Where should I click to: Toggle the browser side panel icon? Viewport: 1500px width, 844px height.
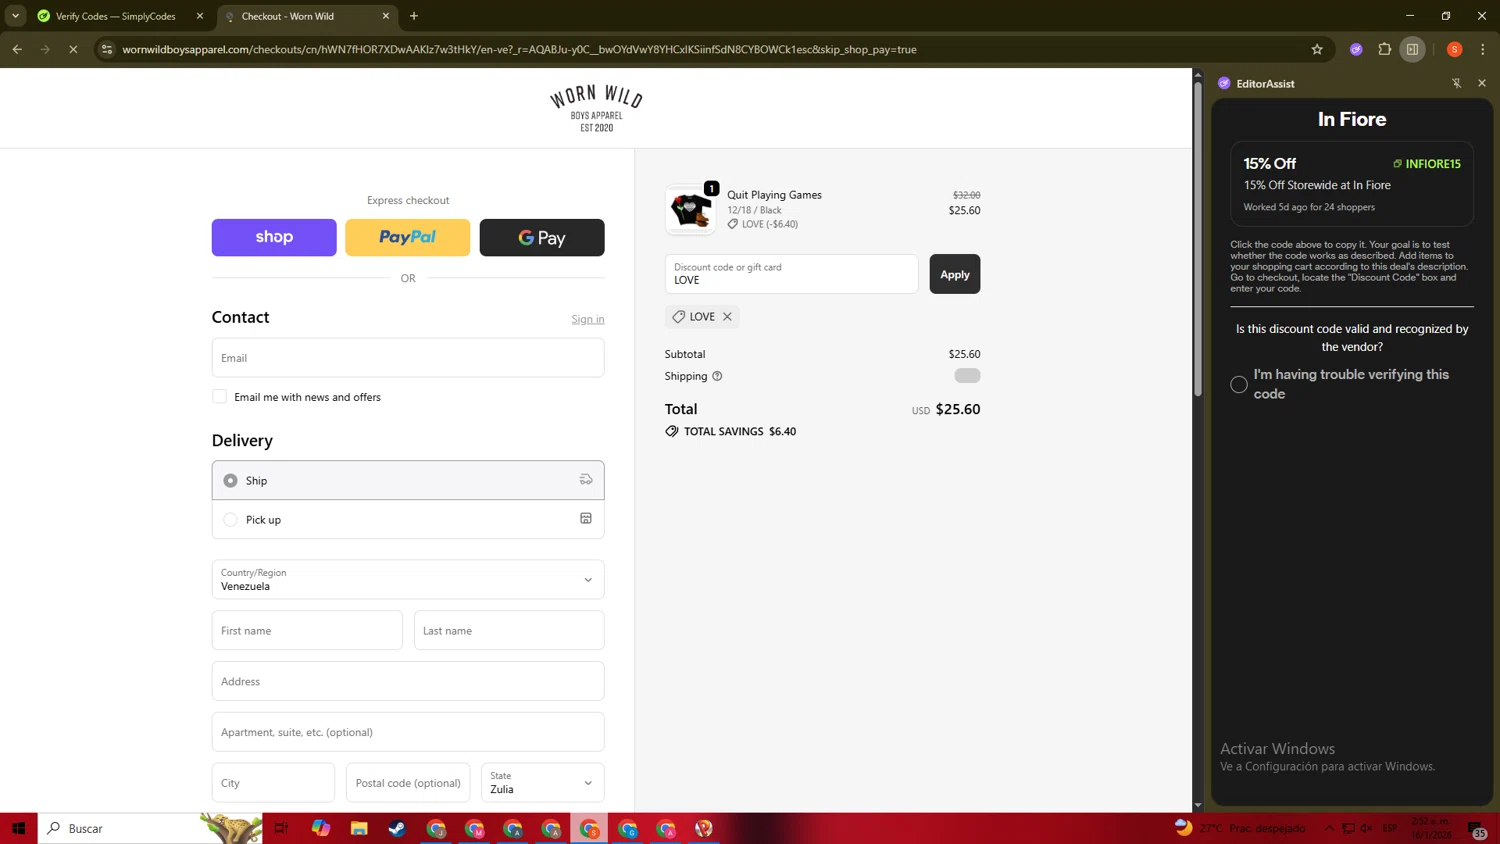(1412, 49)
